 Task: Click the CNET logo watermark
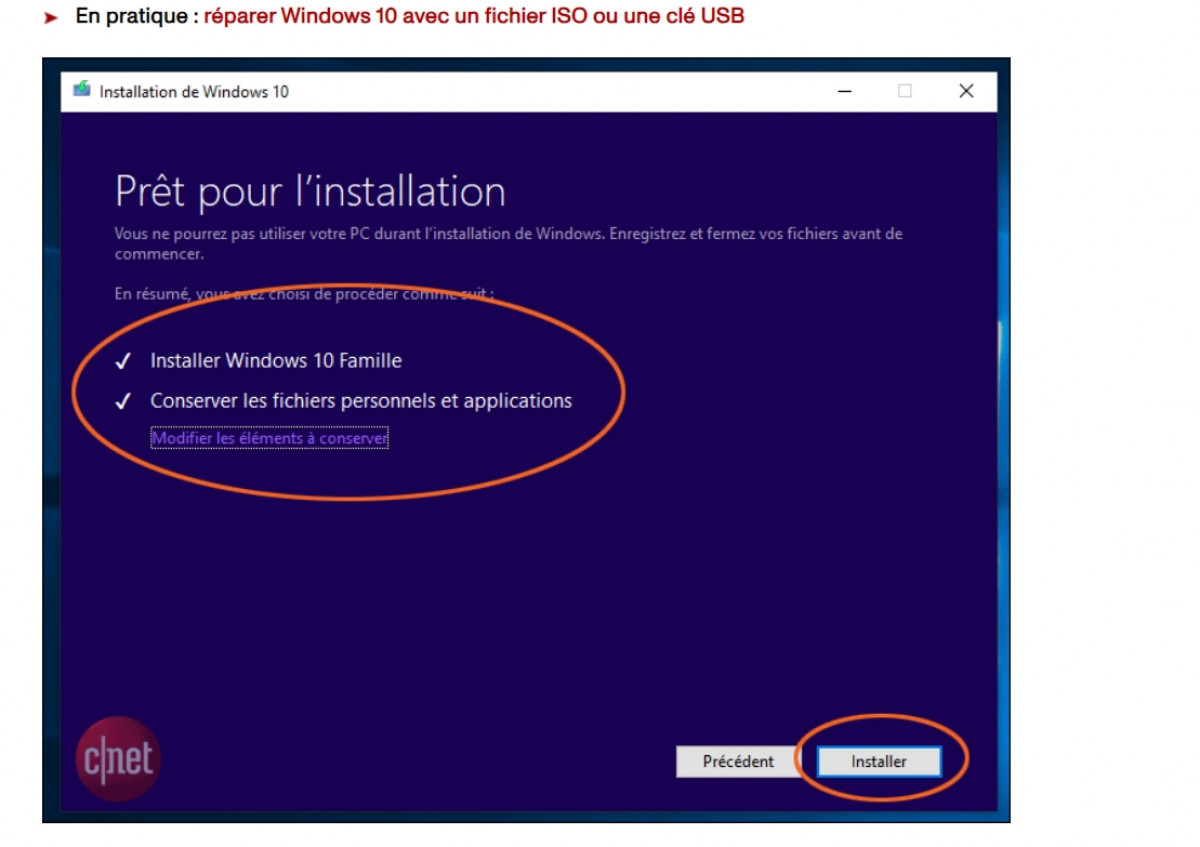(x=118, y=759)
